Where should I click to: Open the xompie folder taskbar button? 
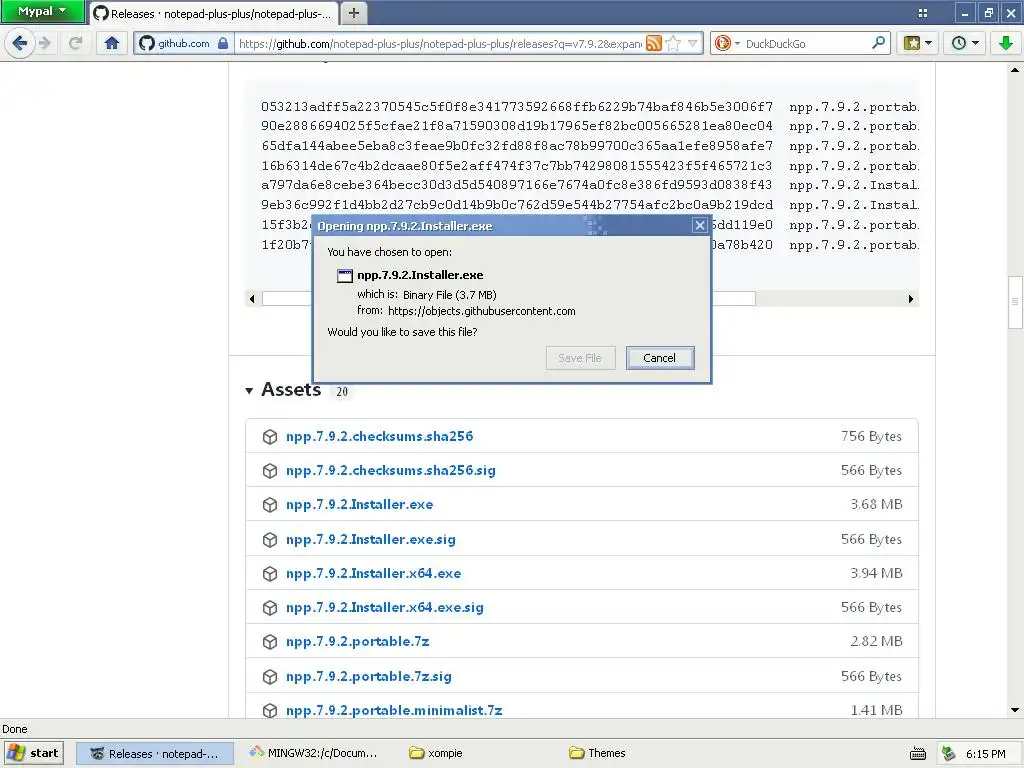pos(436,753)
